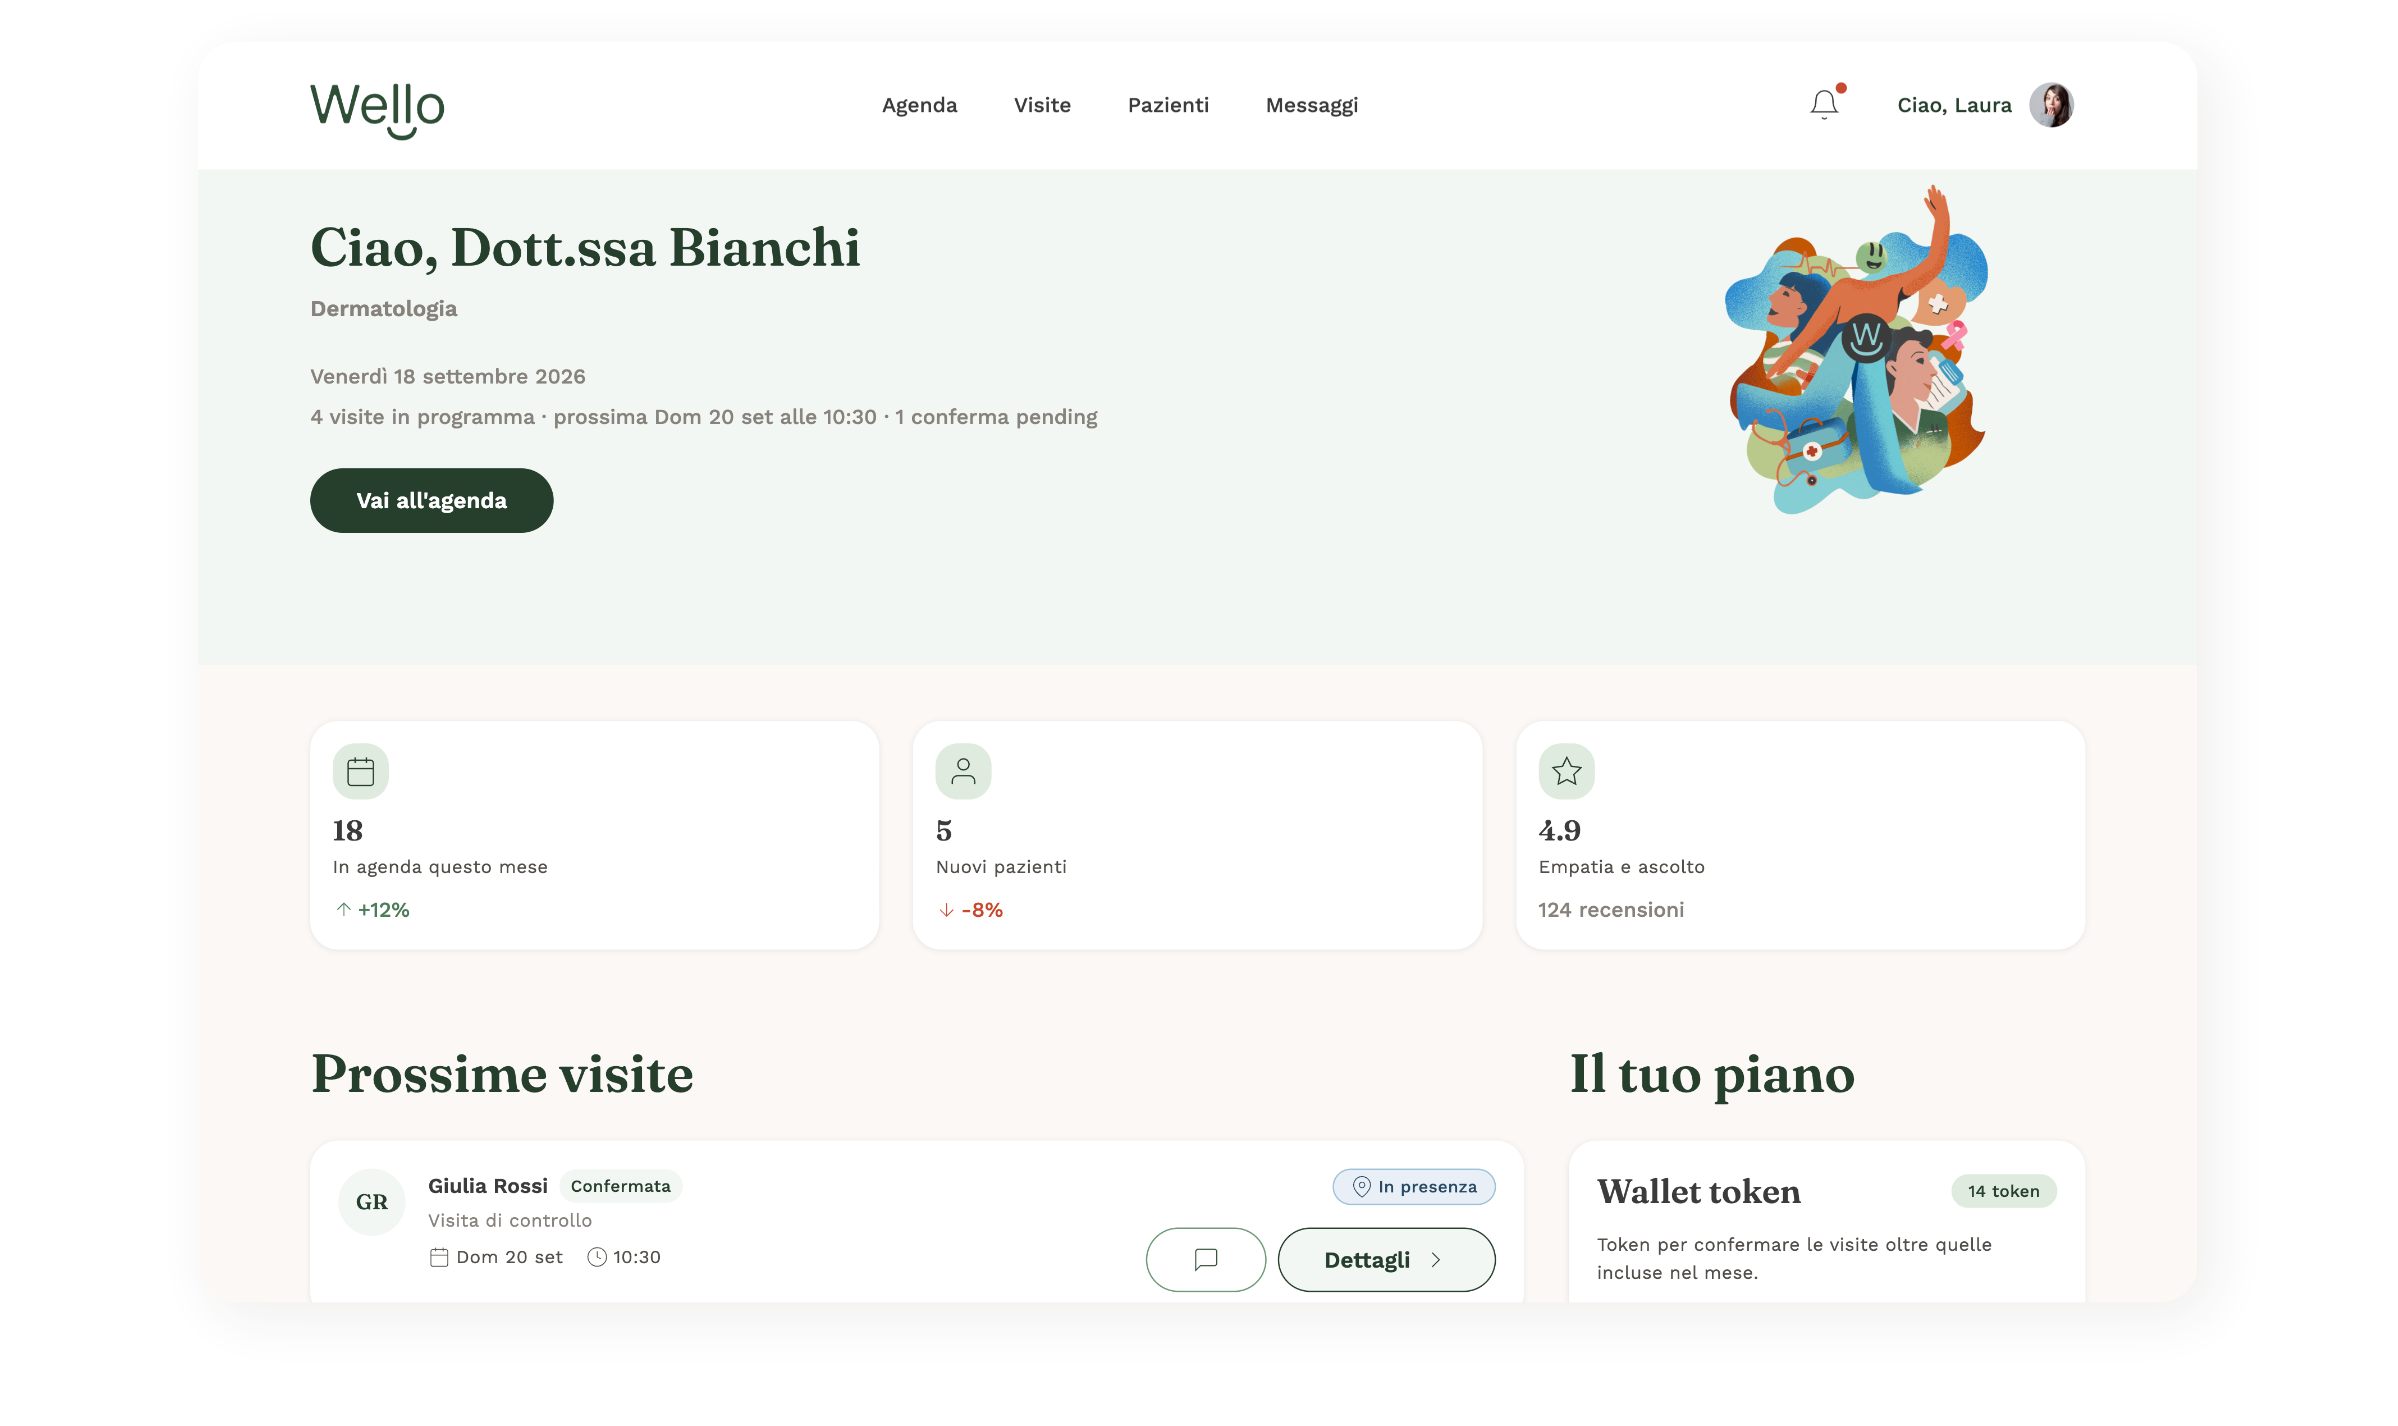Screen dimensions: 2398x1426
Task: Click the Dermatologia specialty label
Action: pos(384,309)
